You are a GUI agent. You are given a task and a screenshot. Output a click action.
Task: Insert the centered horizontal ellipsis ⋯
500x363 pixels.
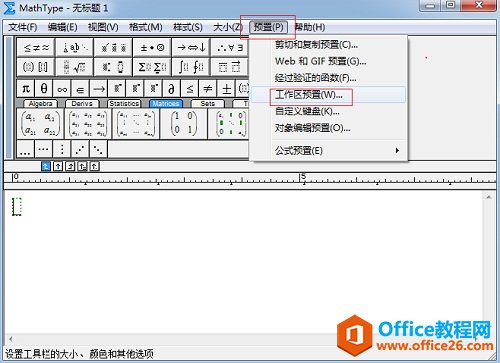(44, 149)
